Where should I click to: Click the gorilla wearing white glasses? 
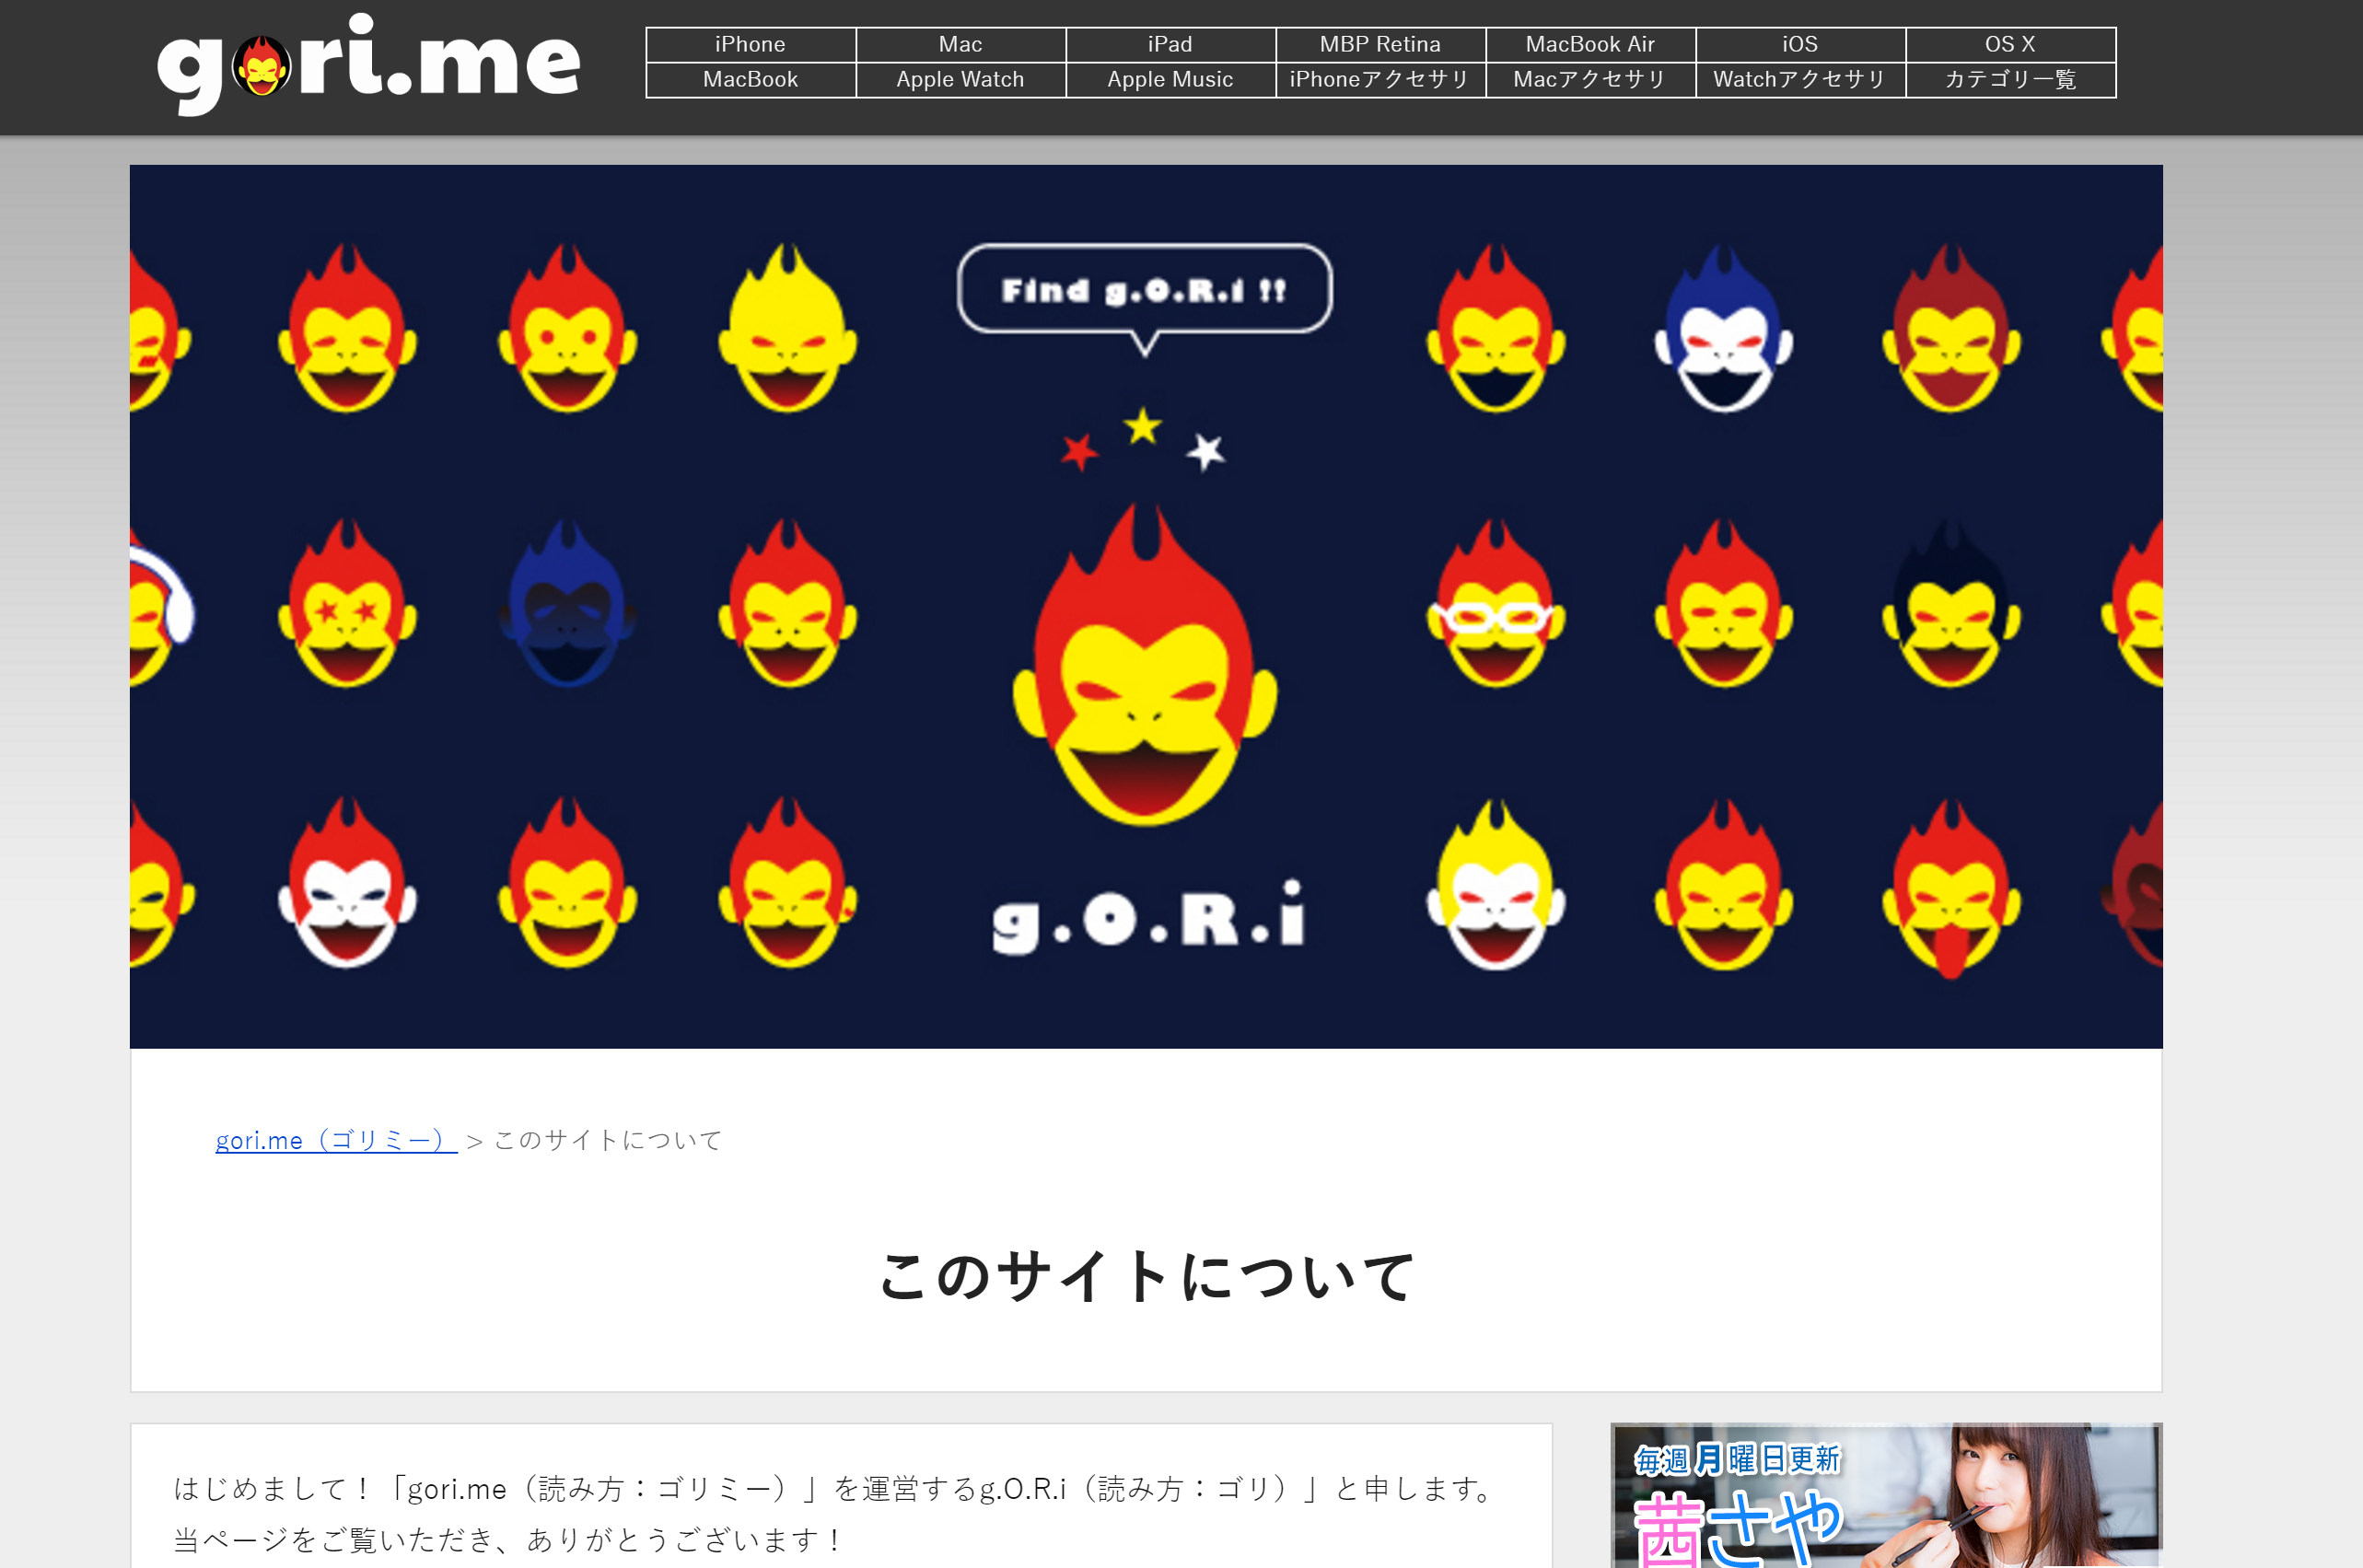(x=1495, y=603)
